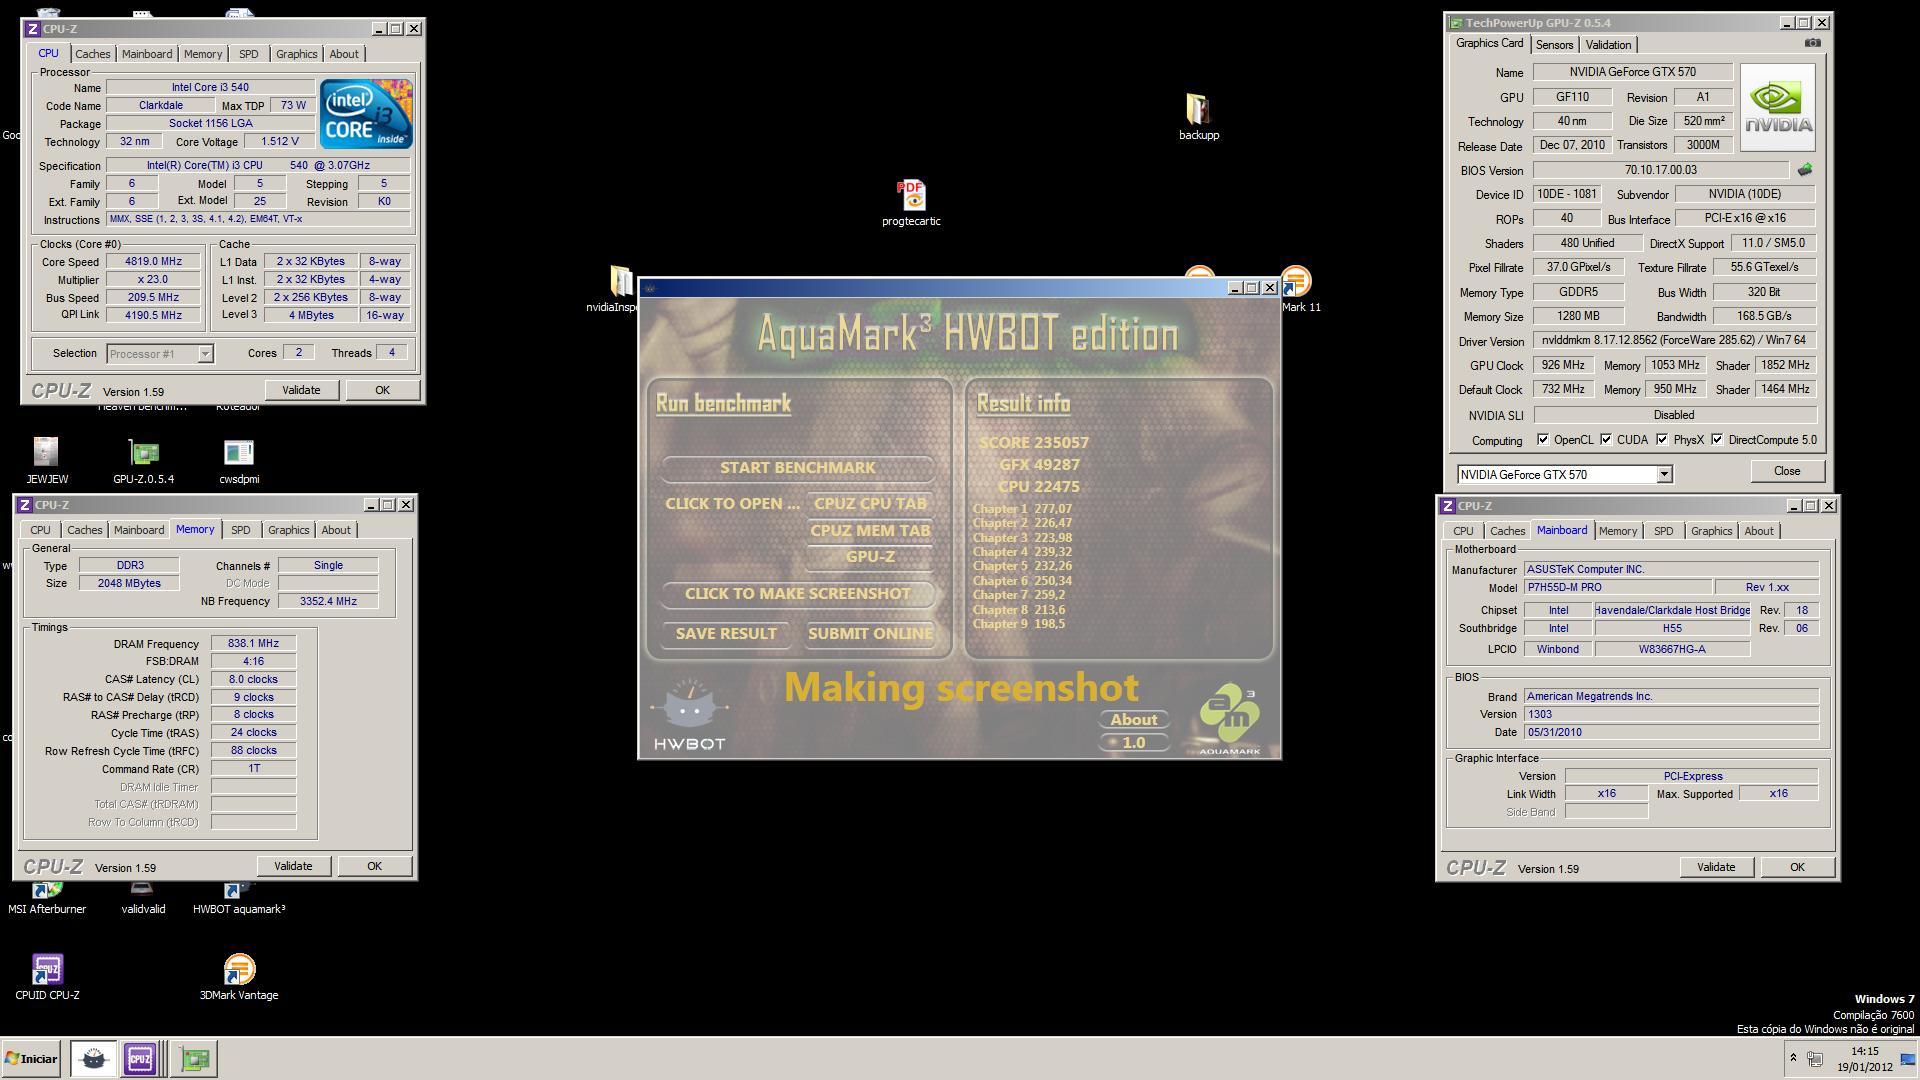
Task: Click the NB Frequency 3352.4 MHz value
Action: (x=328, y=602)
